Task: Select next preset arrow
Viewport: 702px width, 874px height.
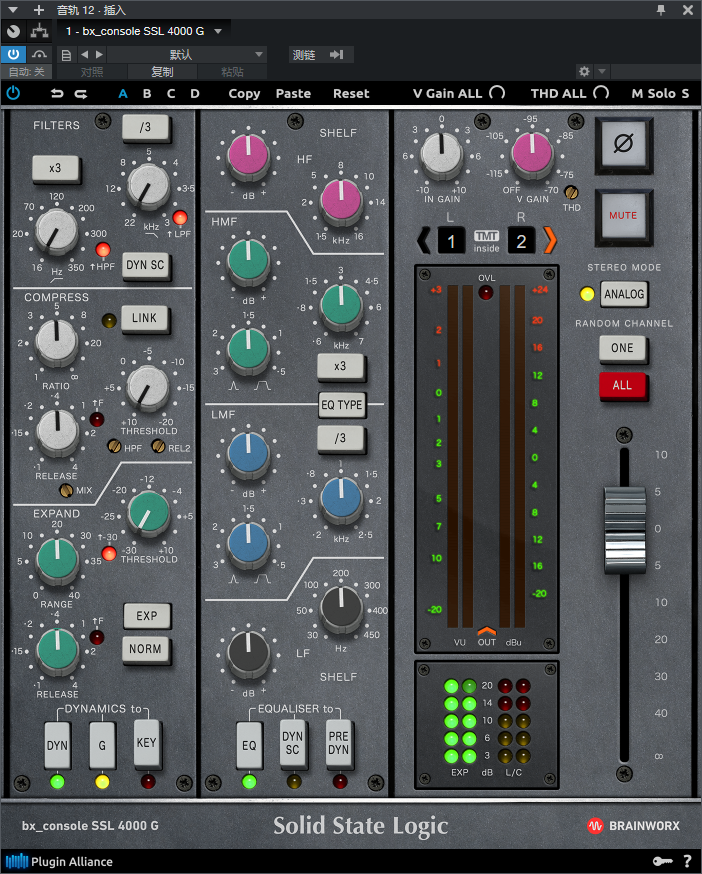Action: (99, 55)
